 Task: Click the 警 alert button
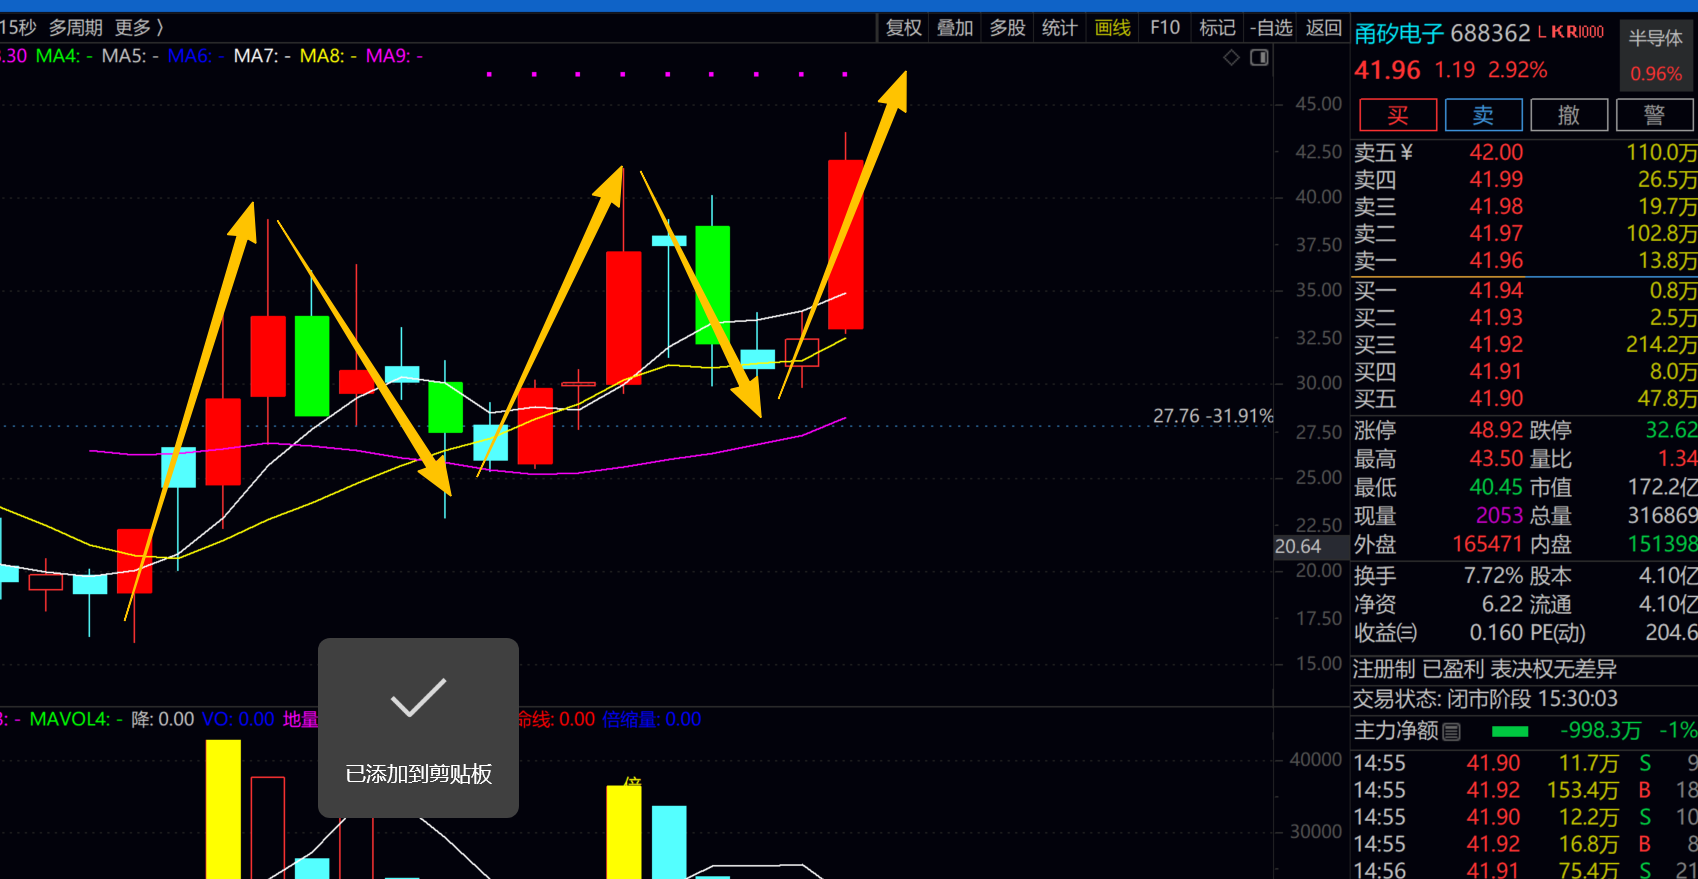(1654, 115)
